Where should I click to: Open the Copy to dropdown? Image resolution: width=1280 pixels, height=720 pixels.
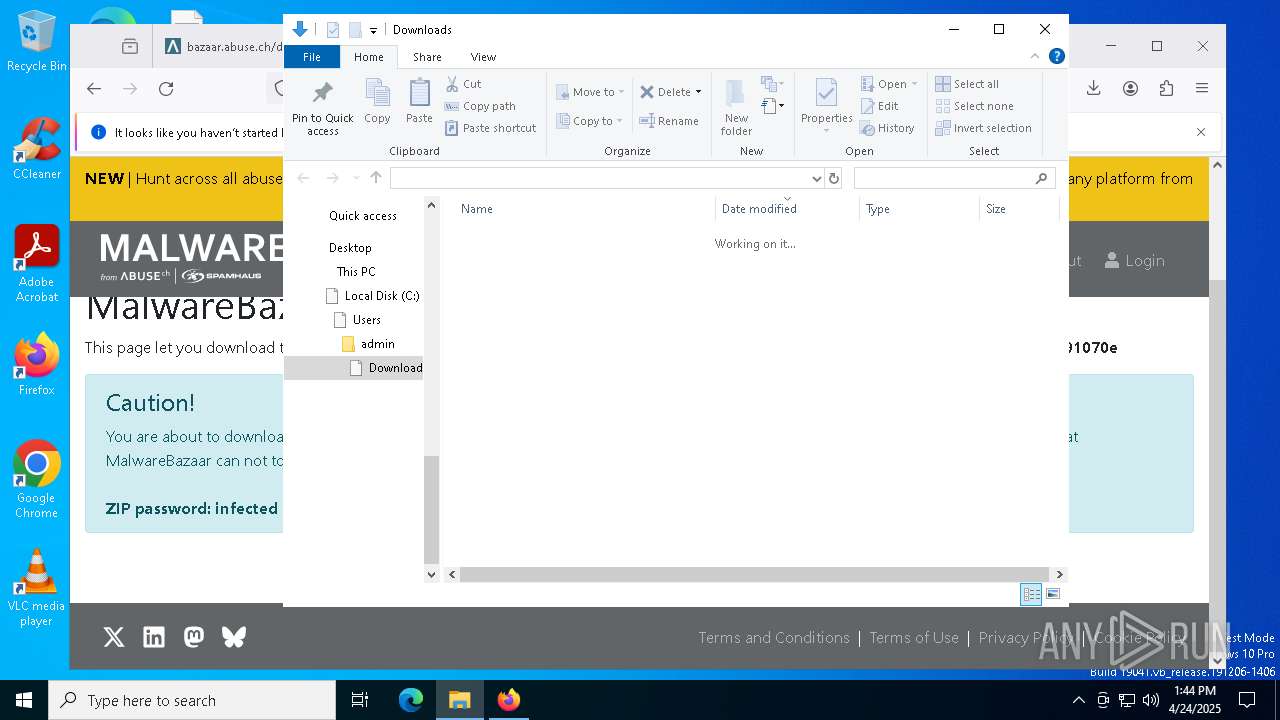tap(590, 121)
